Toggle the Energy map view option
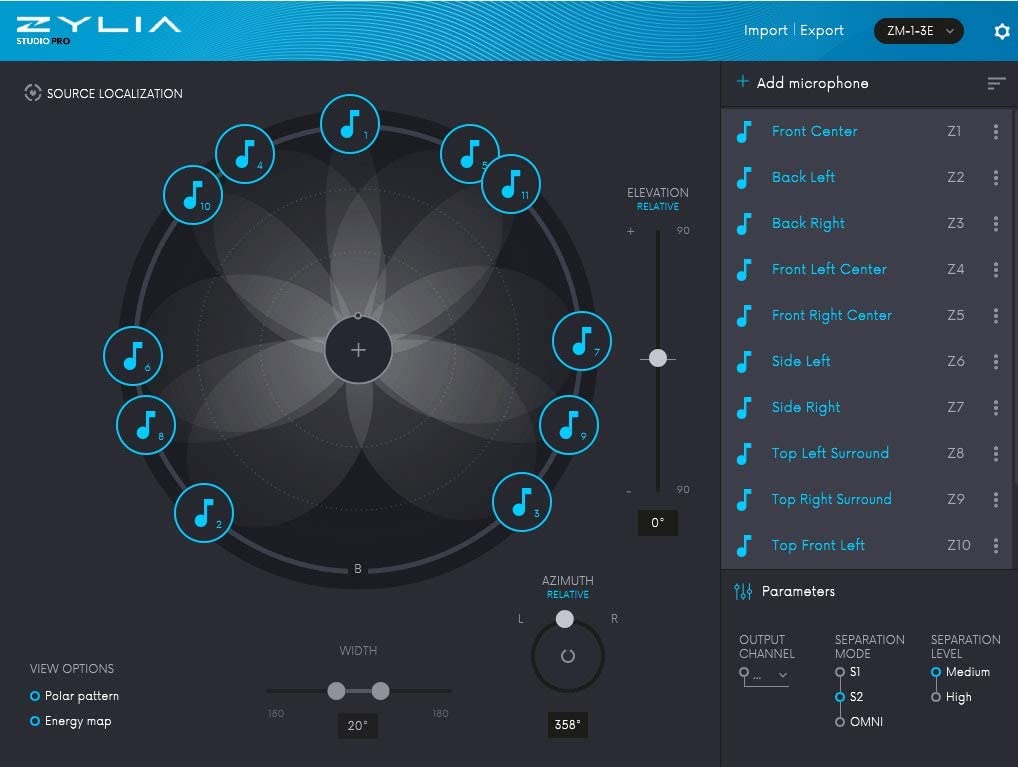The width and height of the screenshot is (1018, 767). (71, 721)
